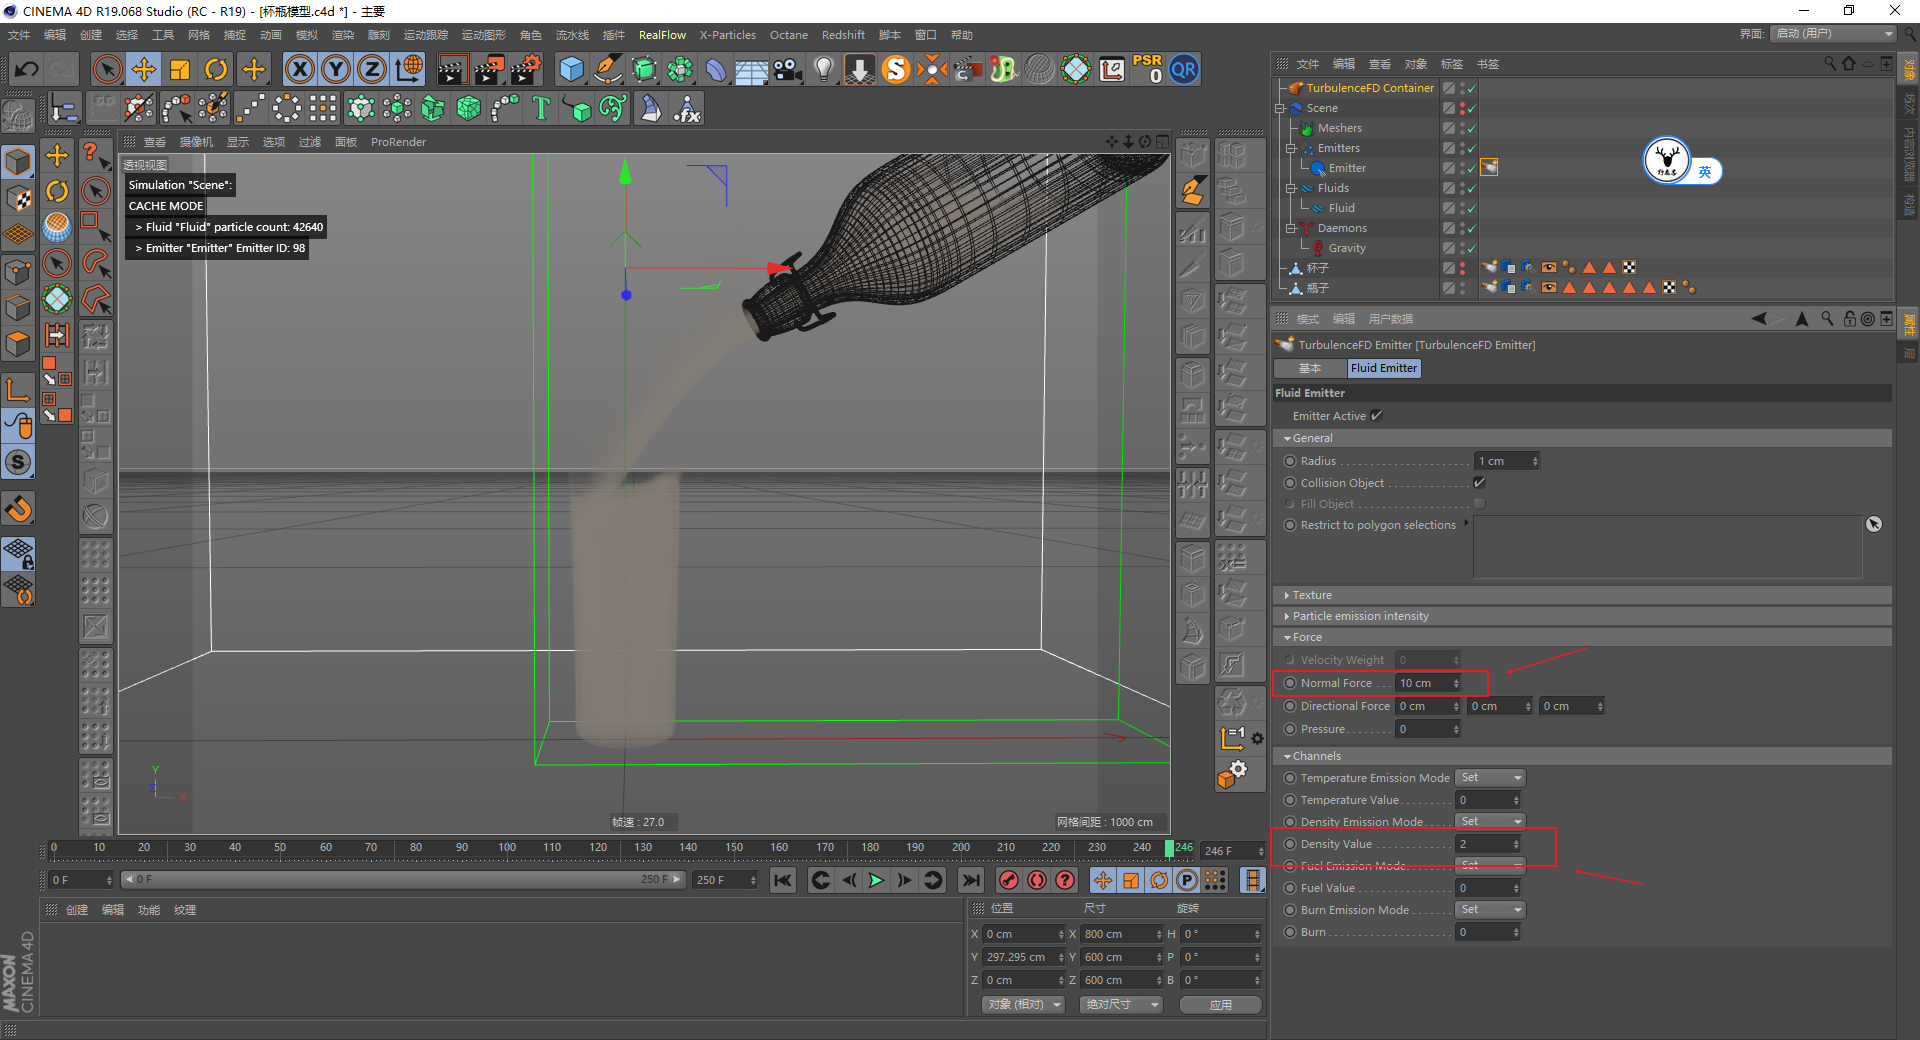Click frame 100 on the timeline ruler
Viewport: 1920px width, 1040px height.
[x=507, y=848]
